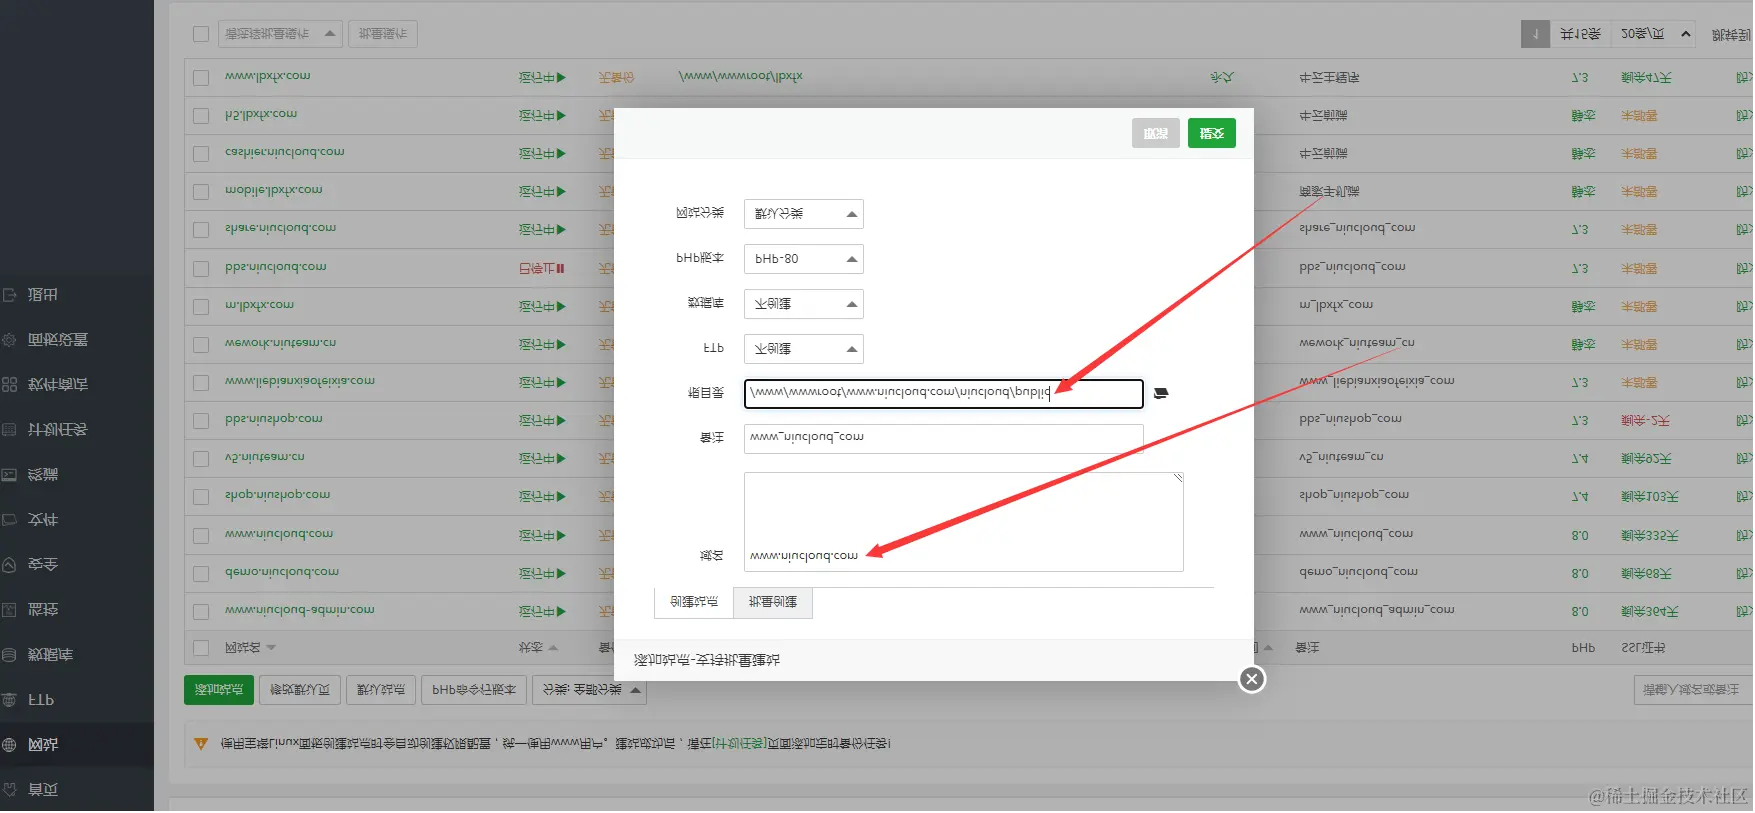Image resolution: width=1755 pixels, height=813 pixels.
Task: Open the 安全 security sidebar icon
Action: click(x=9, y=565)
